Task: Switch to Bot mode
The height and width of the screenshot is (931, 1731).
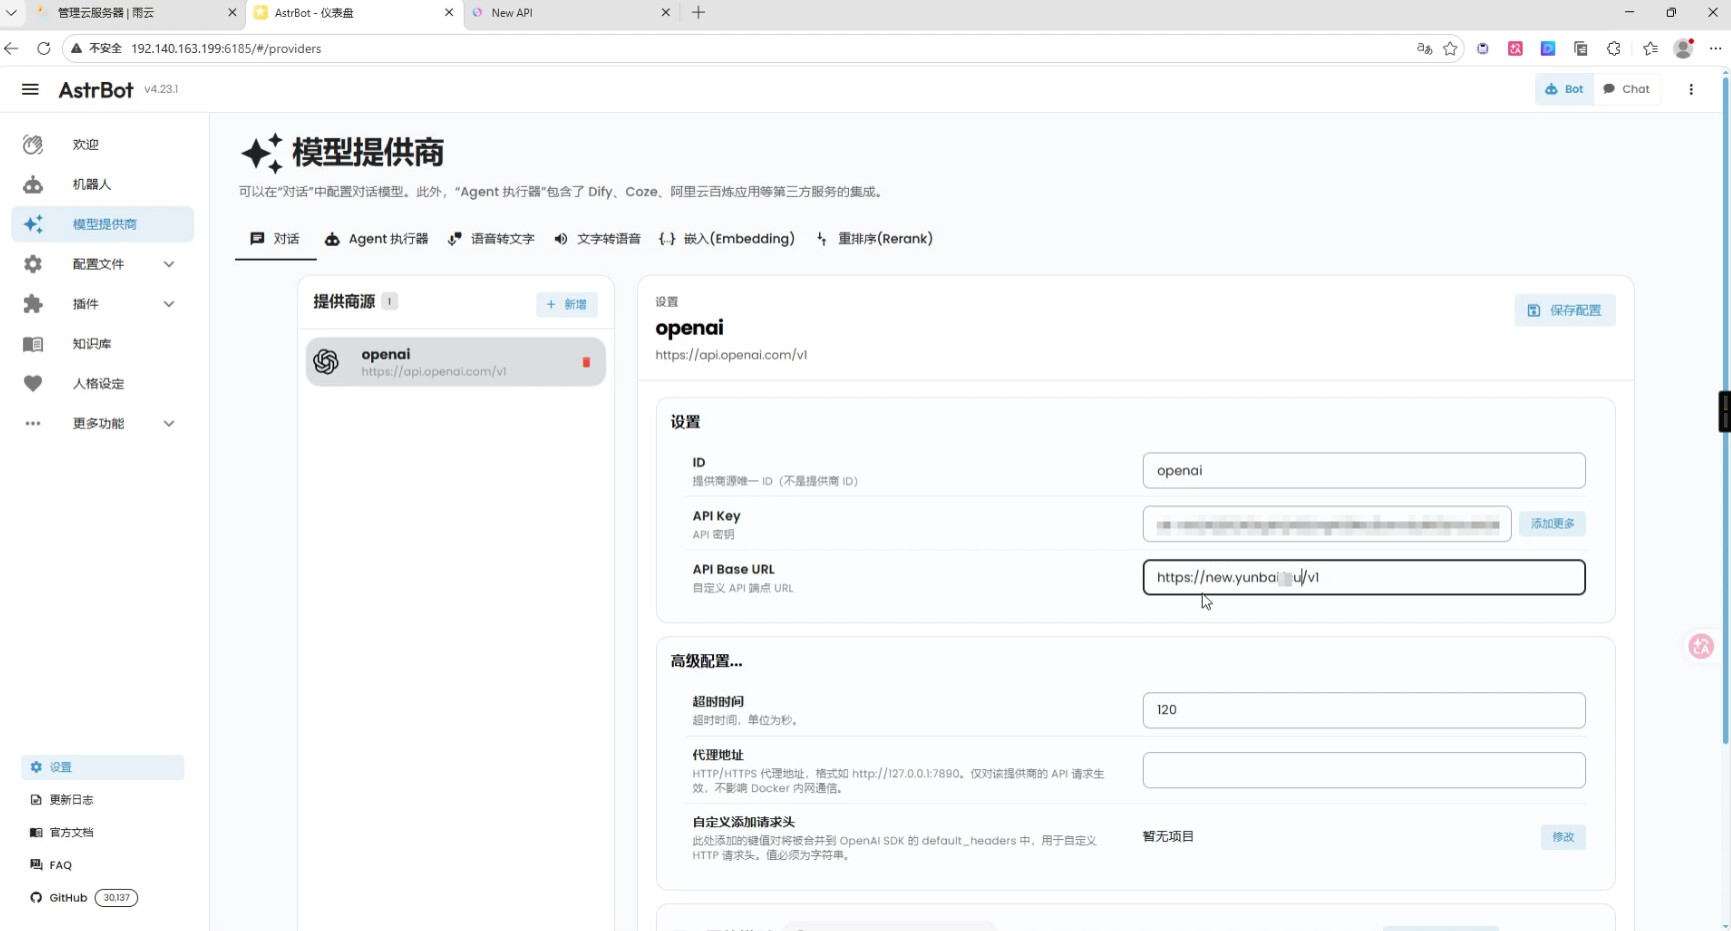Action: 1564,89
